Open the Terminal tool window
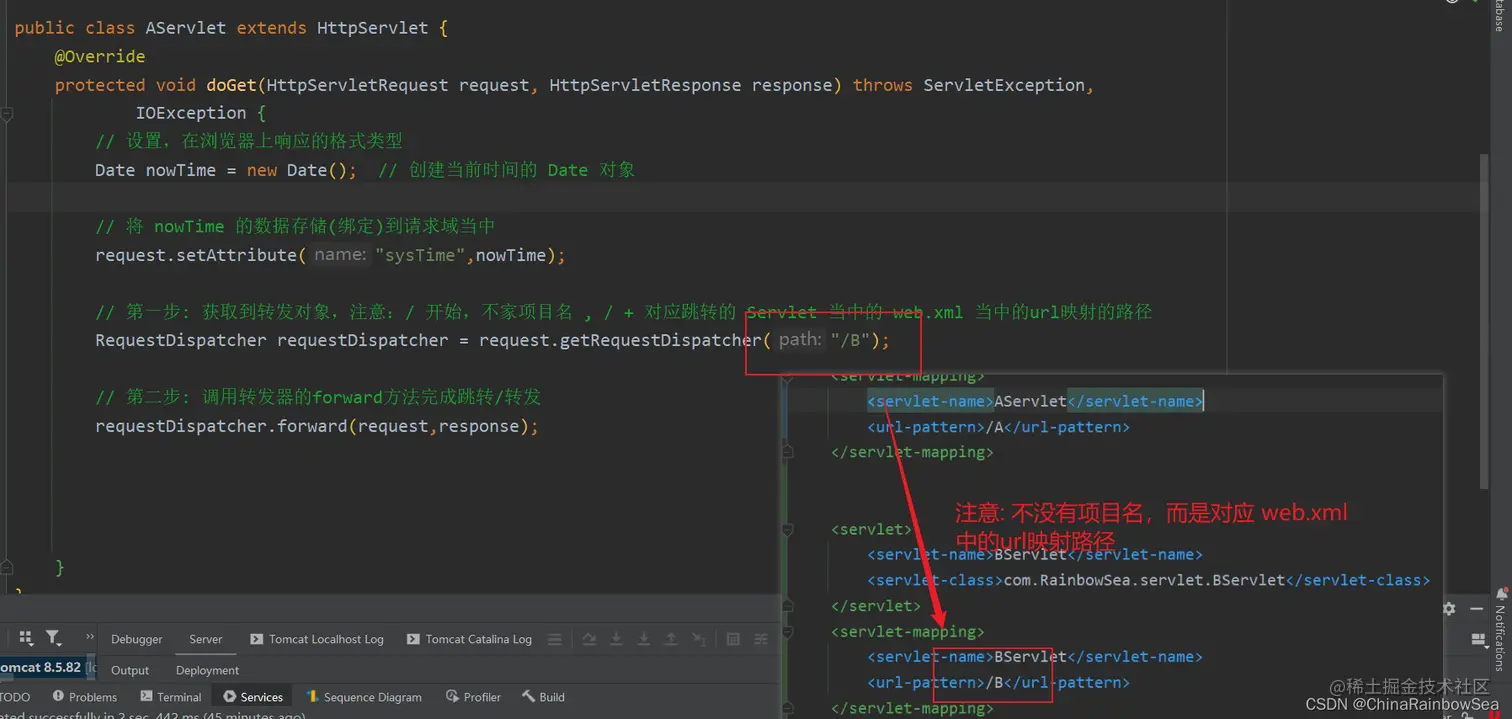The height and width of the screenshot is (719, 1512). pos(171,697)
